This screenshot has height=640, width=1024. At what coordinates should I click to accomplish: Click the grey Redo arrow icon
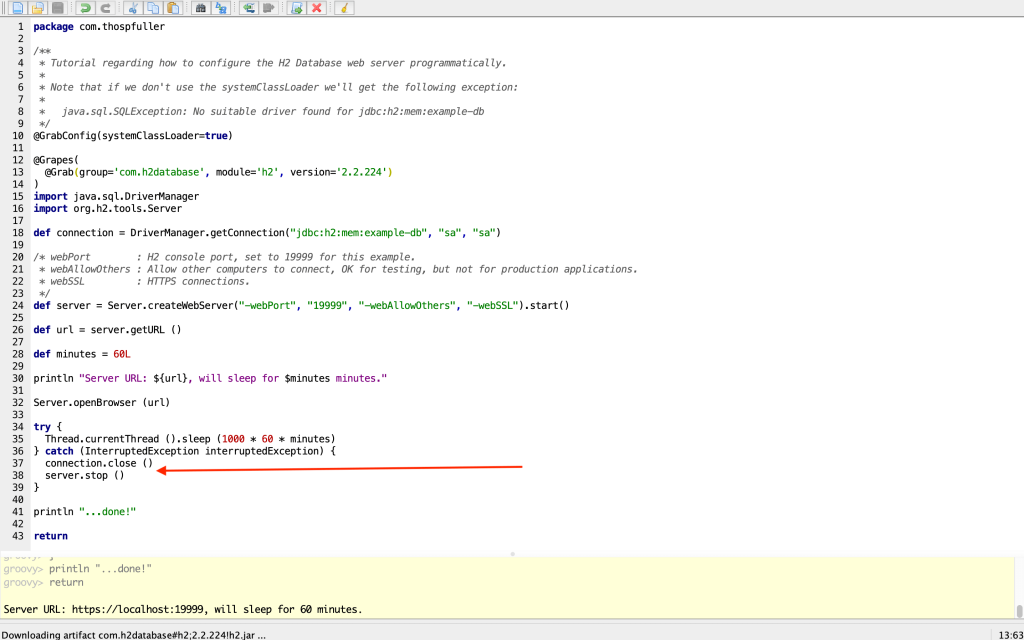pyautogui.click(x=105, y=8)
